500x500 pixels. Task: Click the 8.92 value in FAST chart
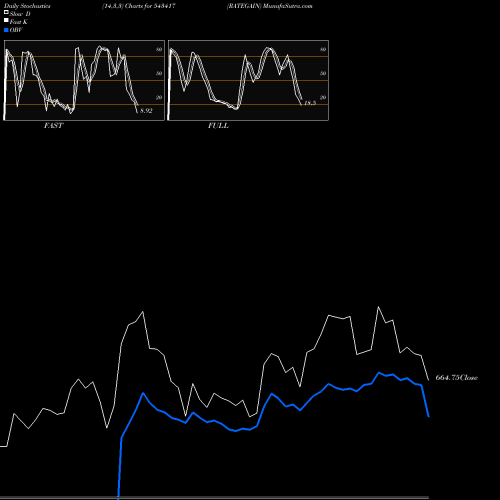pyautogui.click(x=146, y=111)
